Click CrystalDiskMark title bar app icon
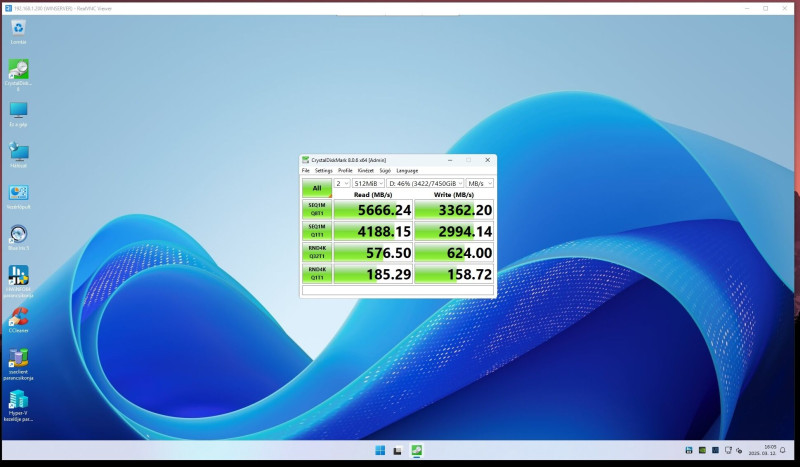800x467 pixels. coord(306,160)
